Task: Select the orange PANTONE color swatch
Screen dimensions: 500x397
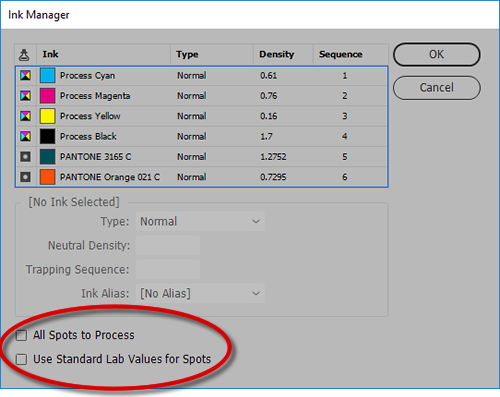Action: [47, 177]
